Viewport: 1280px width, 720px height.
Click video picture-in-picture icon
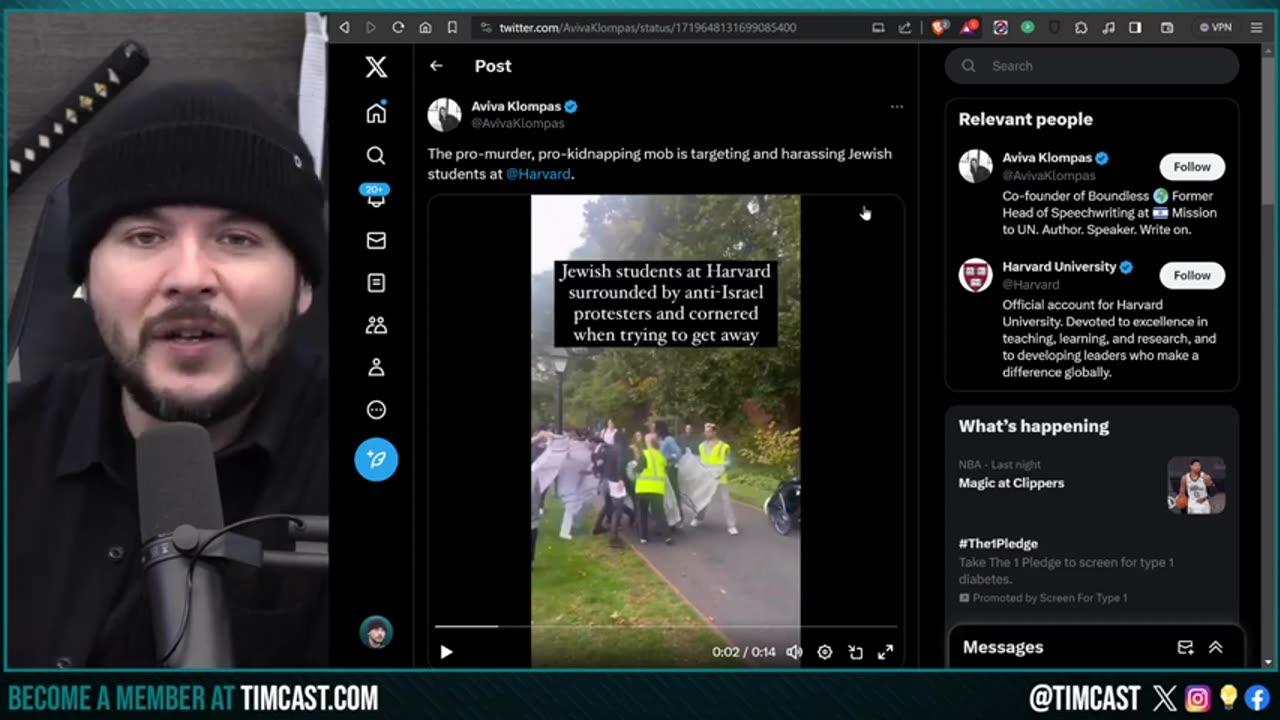pos(856,652)
